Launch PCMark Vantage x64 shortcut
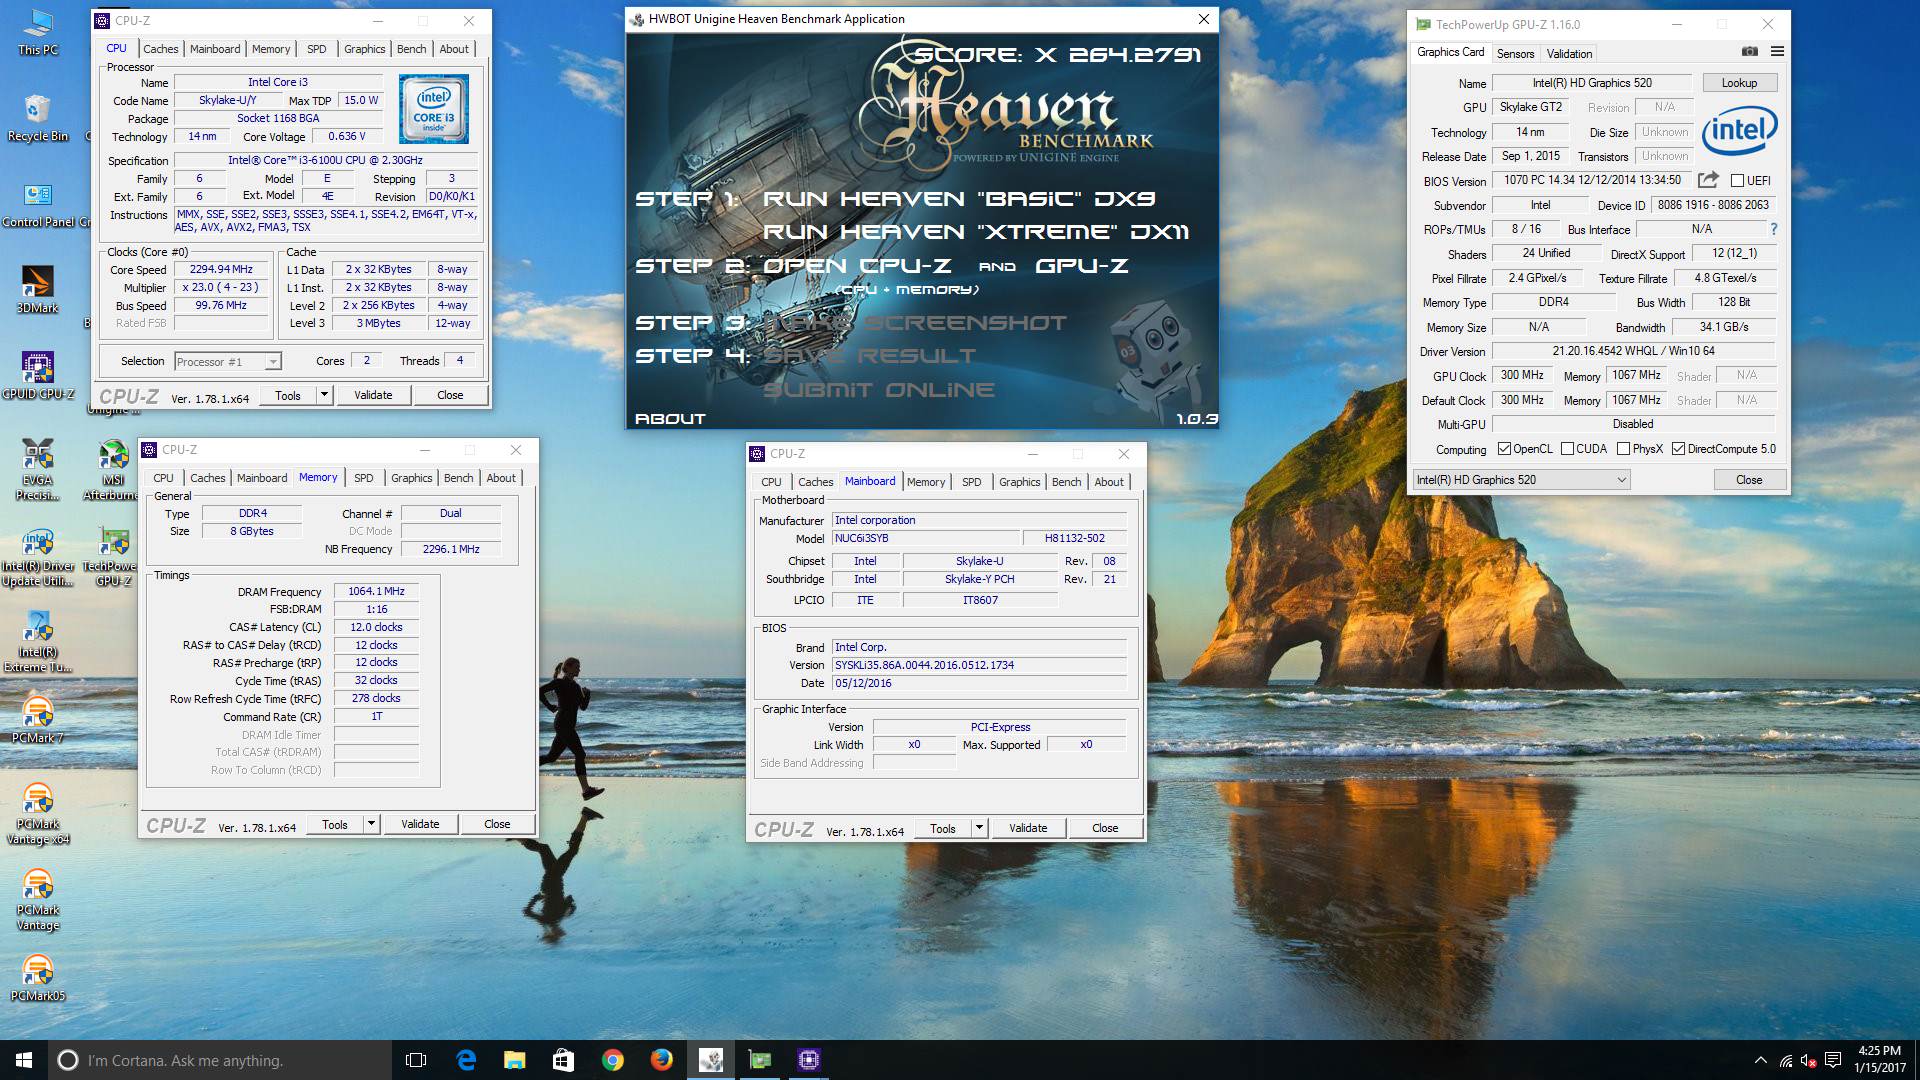Image resolution: width=1920 pixels, height=1080 pixels. point(38,814)
